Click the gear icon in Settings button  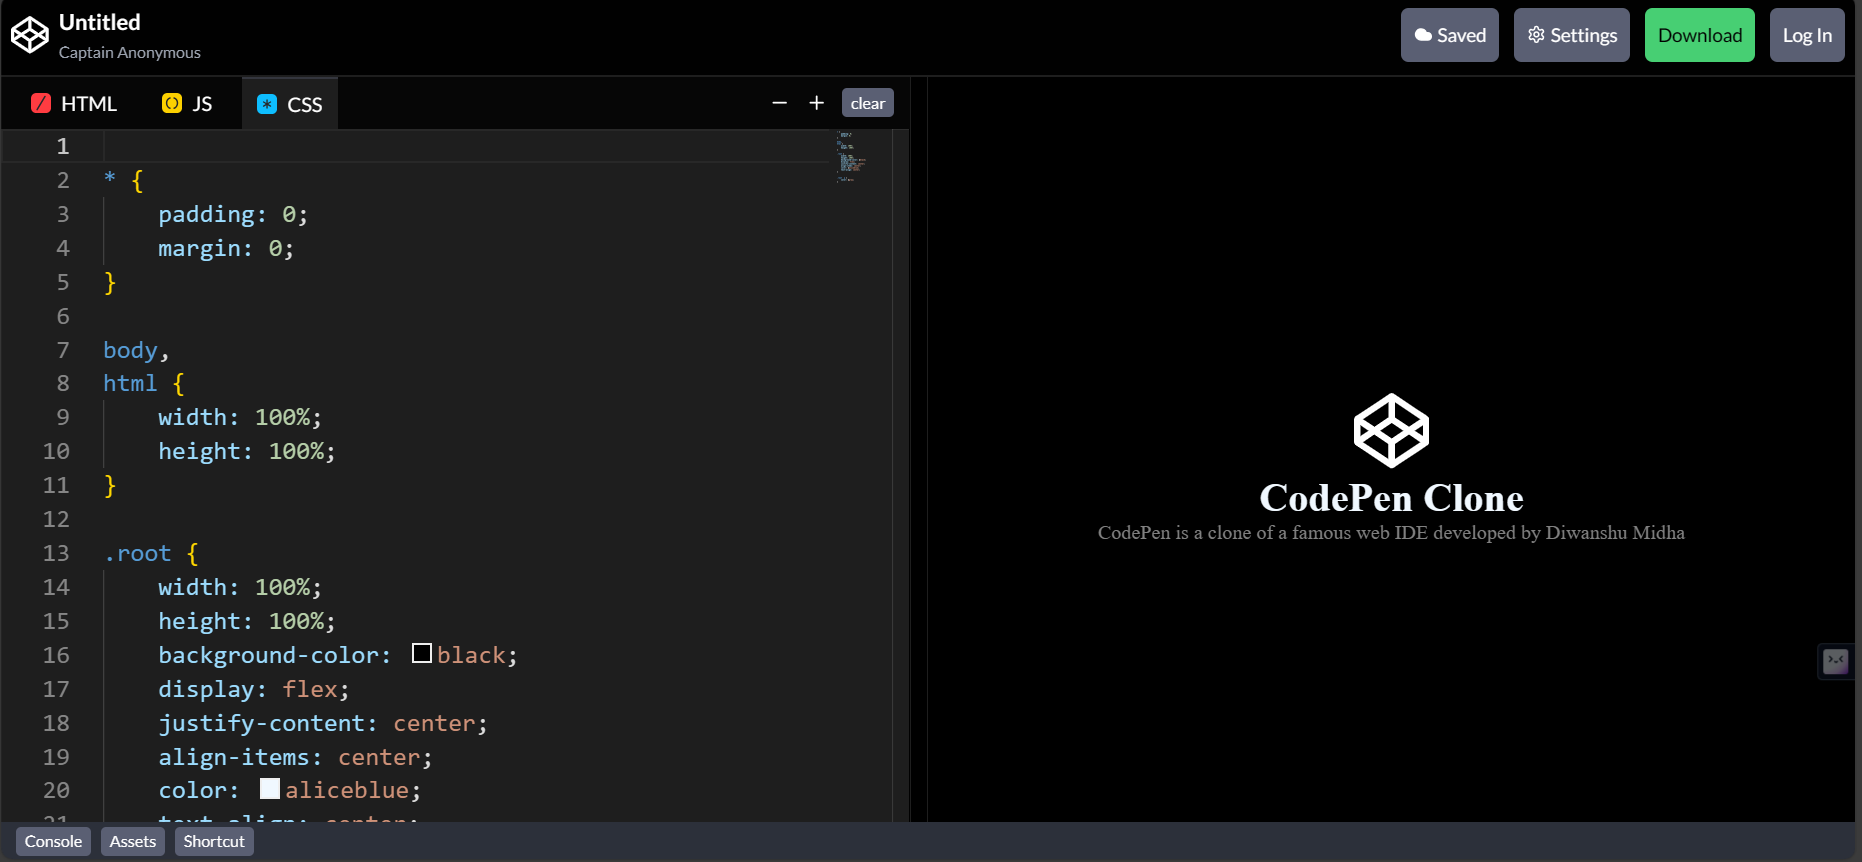[1536, 35]
